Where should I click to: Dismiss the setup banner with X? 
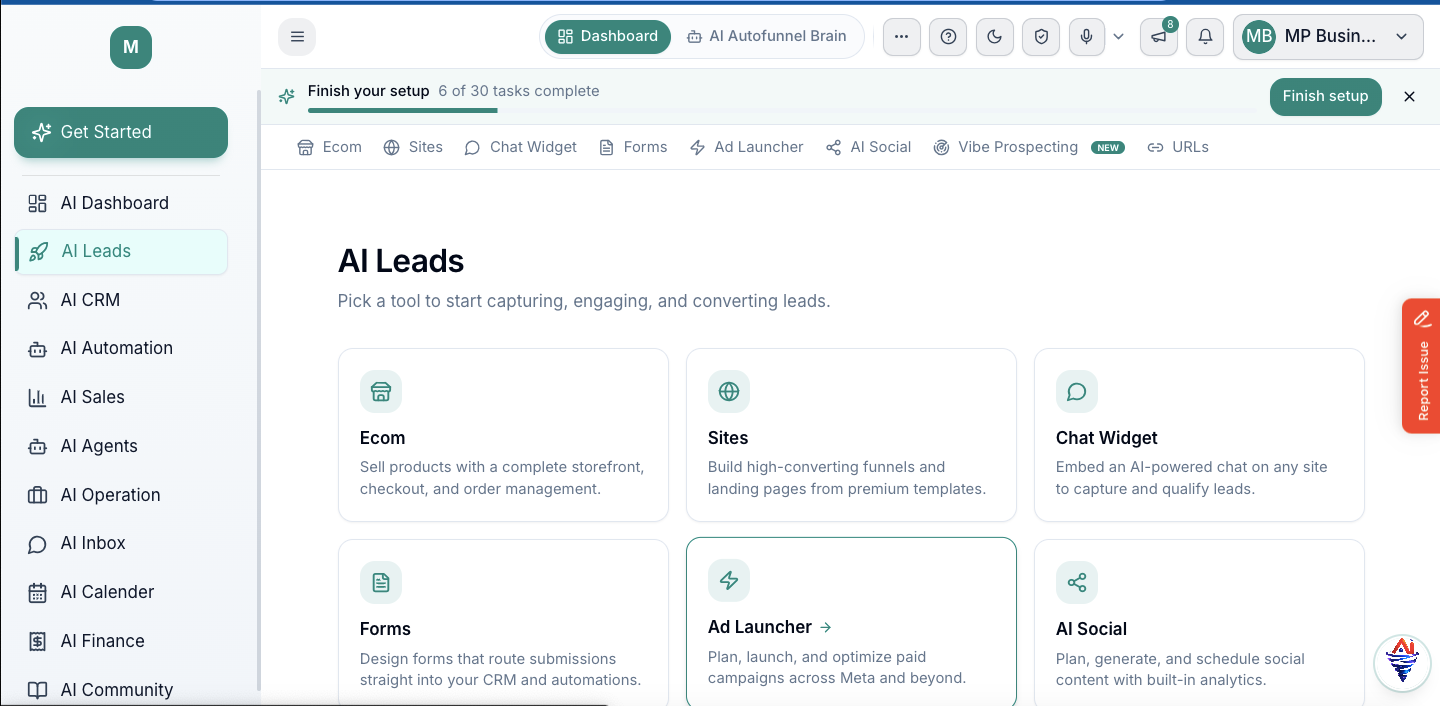tap(1409, 96)
